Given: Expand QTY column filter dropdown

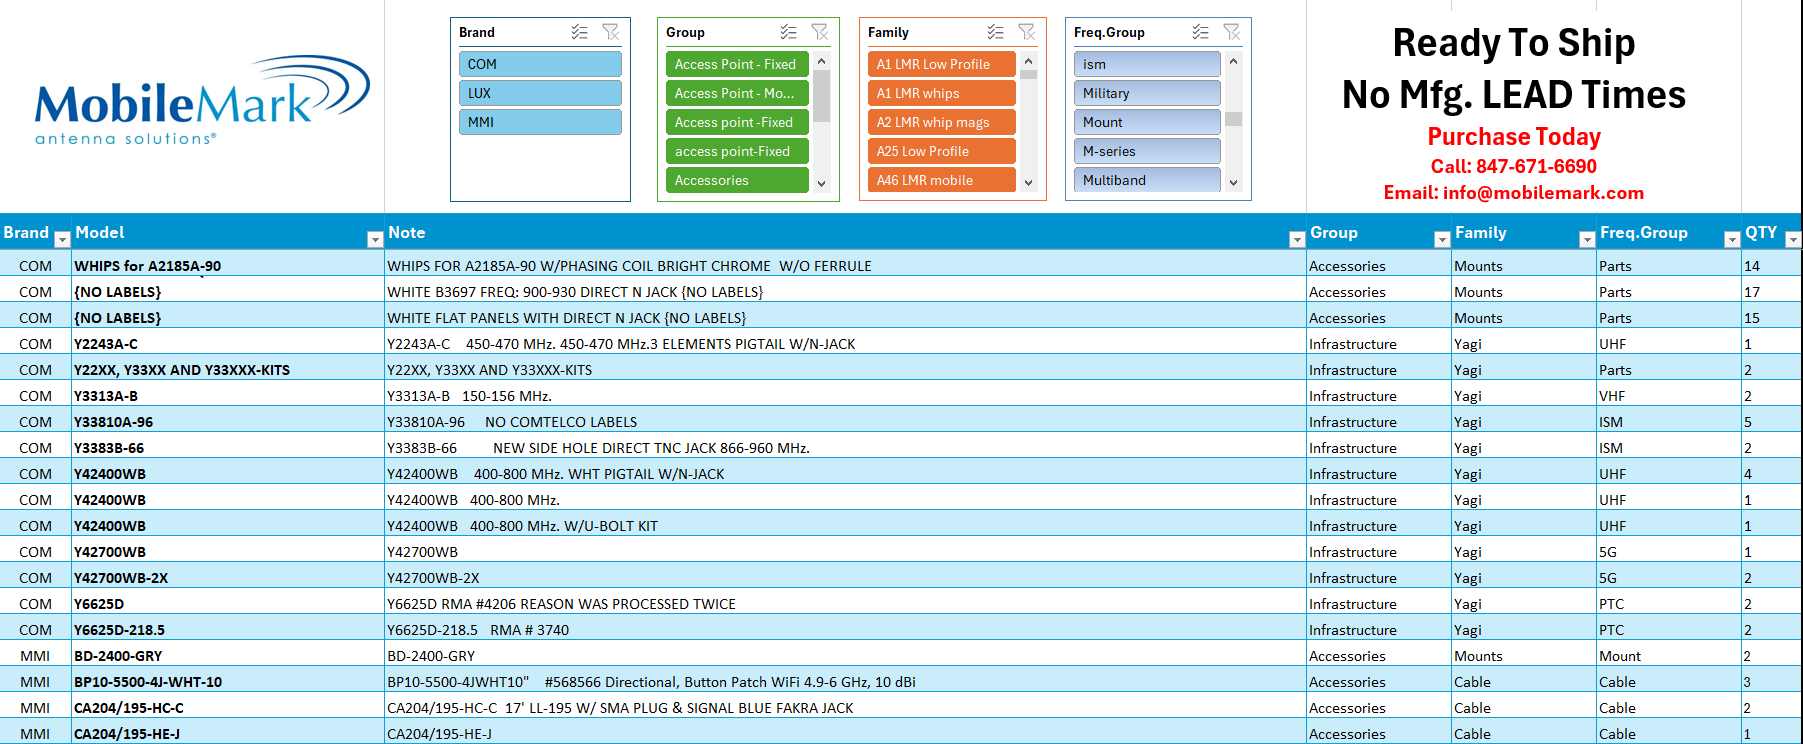Looking at the screenshot, I should [1792, 239].
